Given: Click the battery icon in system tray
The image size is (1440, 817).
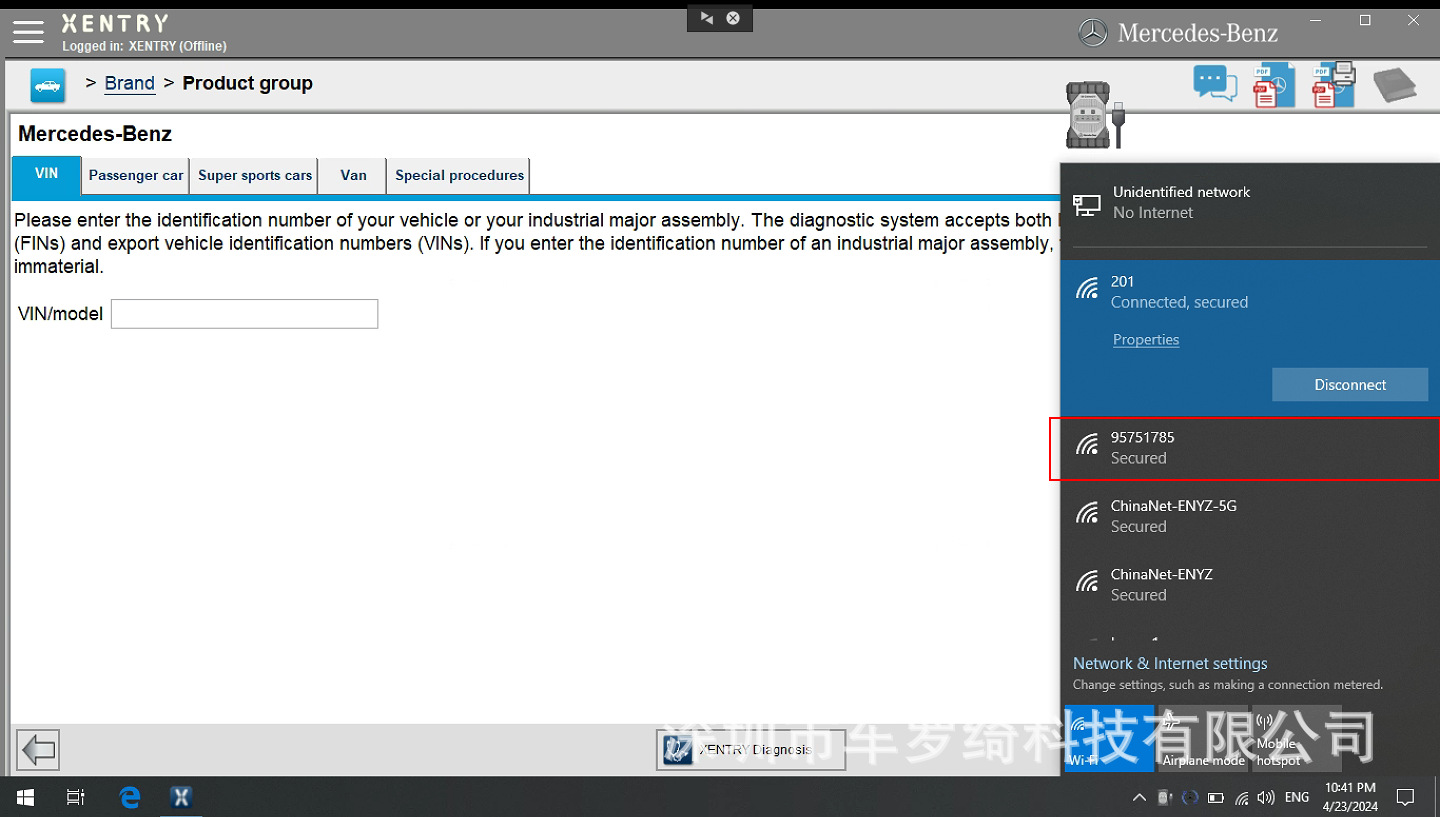Looking at the screenshot, I should [x=1216, y=798].
